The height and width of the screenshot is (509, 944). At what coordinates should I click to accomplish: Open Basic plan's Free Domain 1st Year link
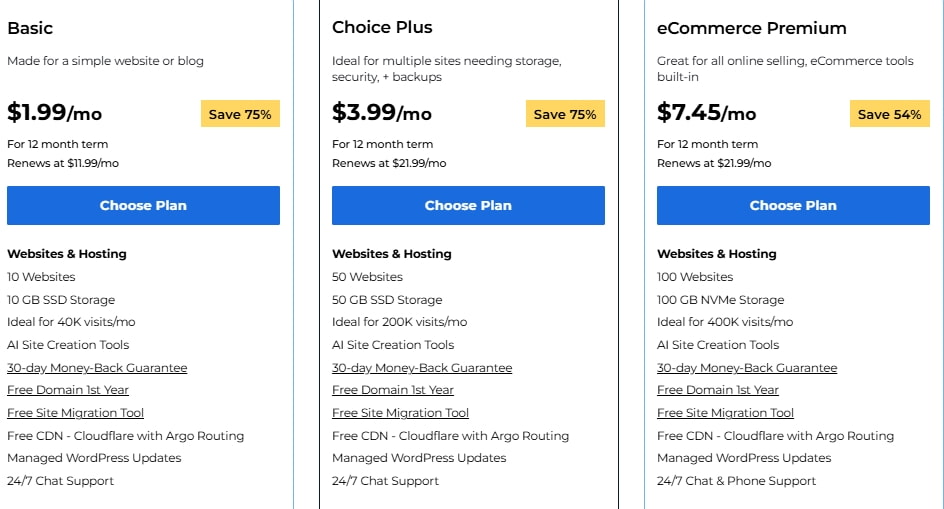68,390
